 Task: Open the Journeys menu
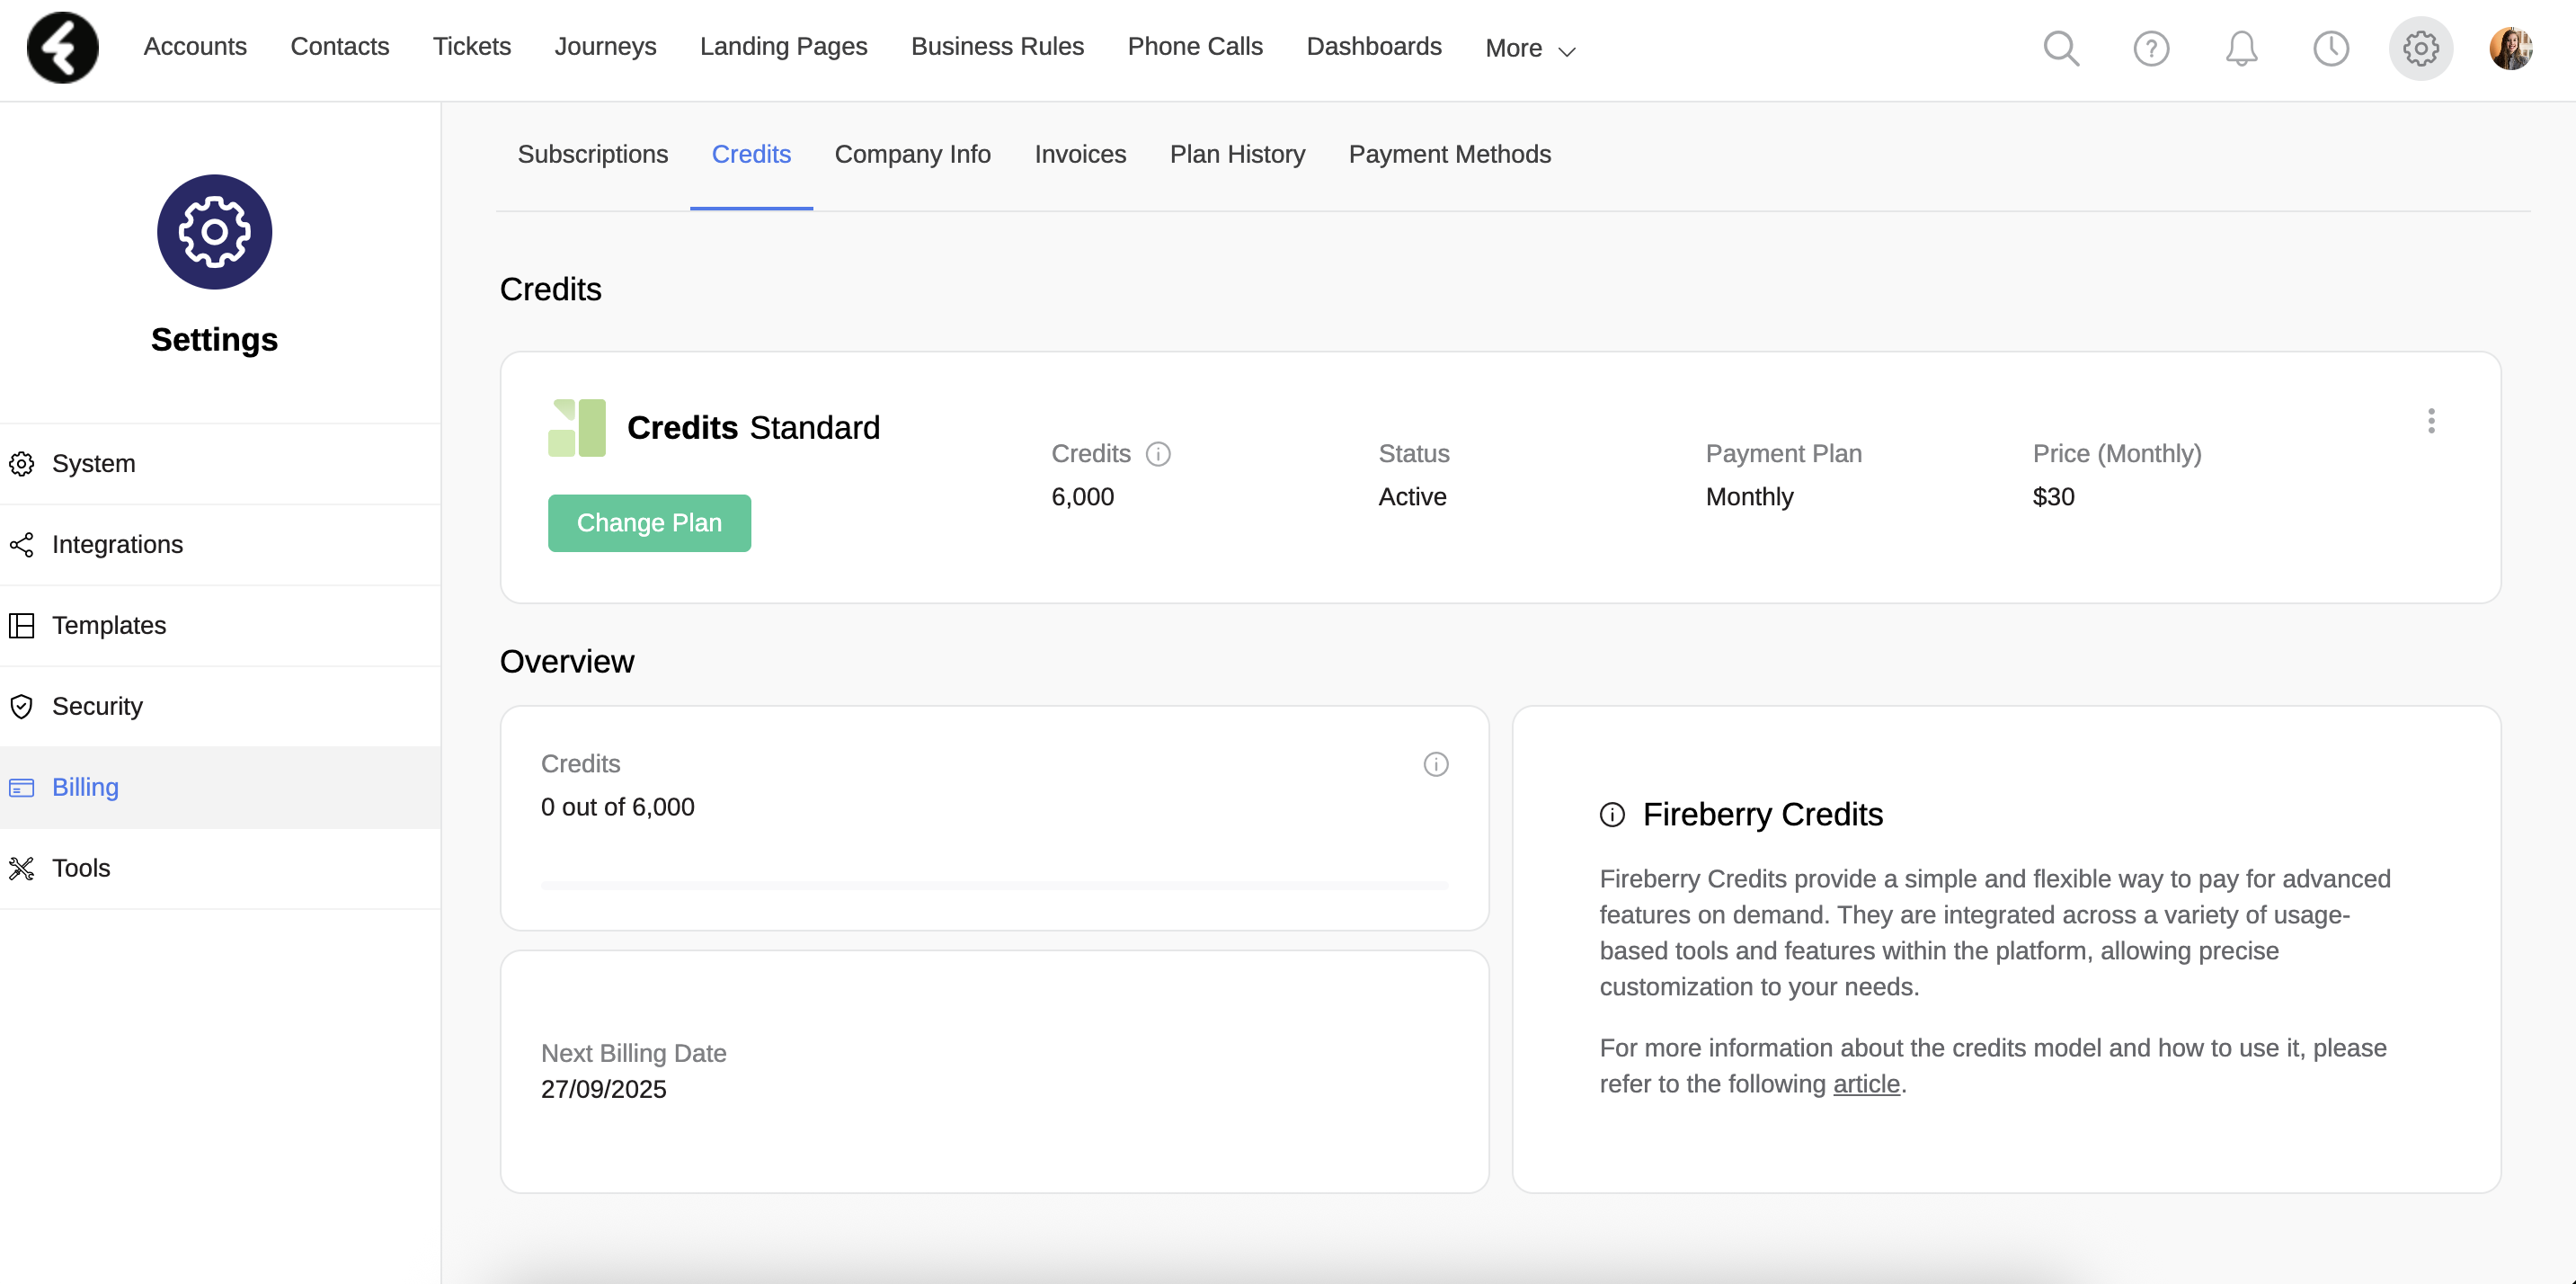pos(606,47)
